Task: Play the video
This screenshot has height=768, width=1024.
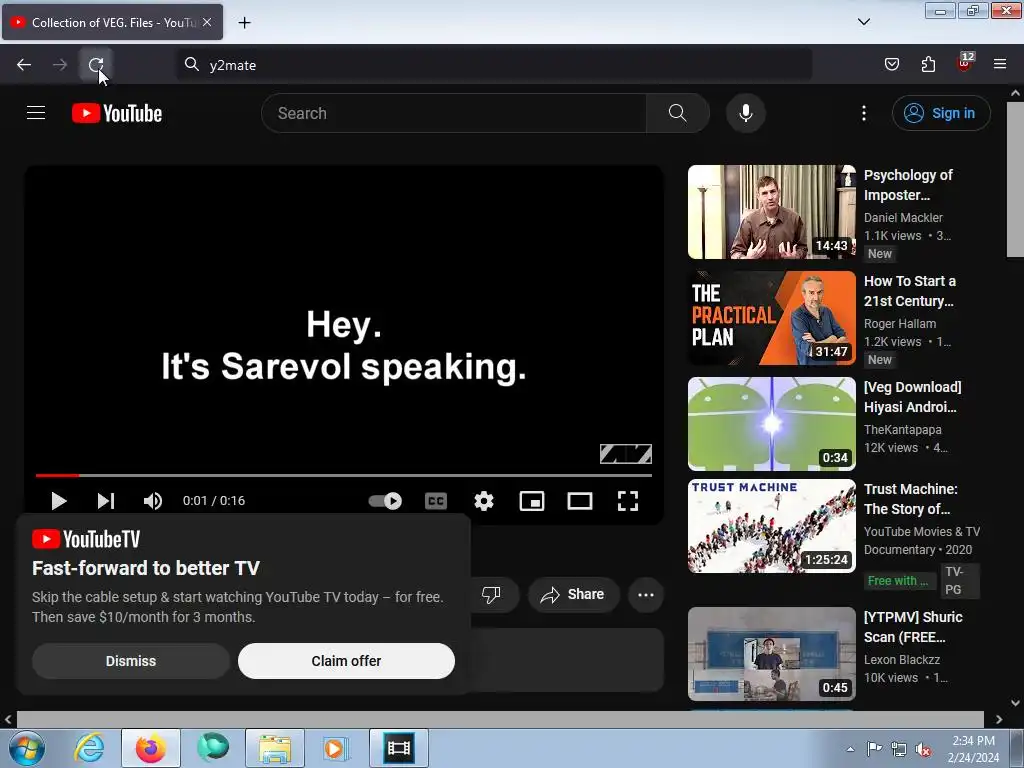Action: (58, 501)
